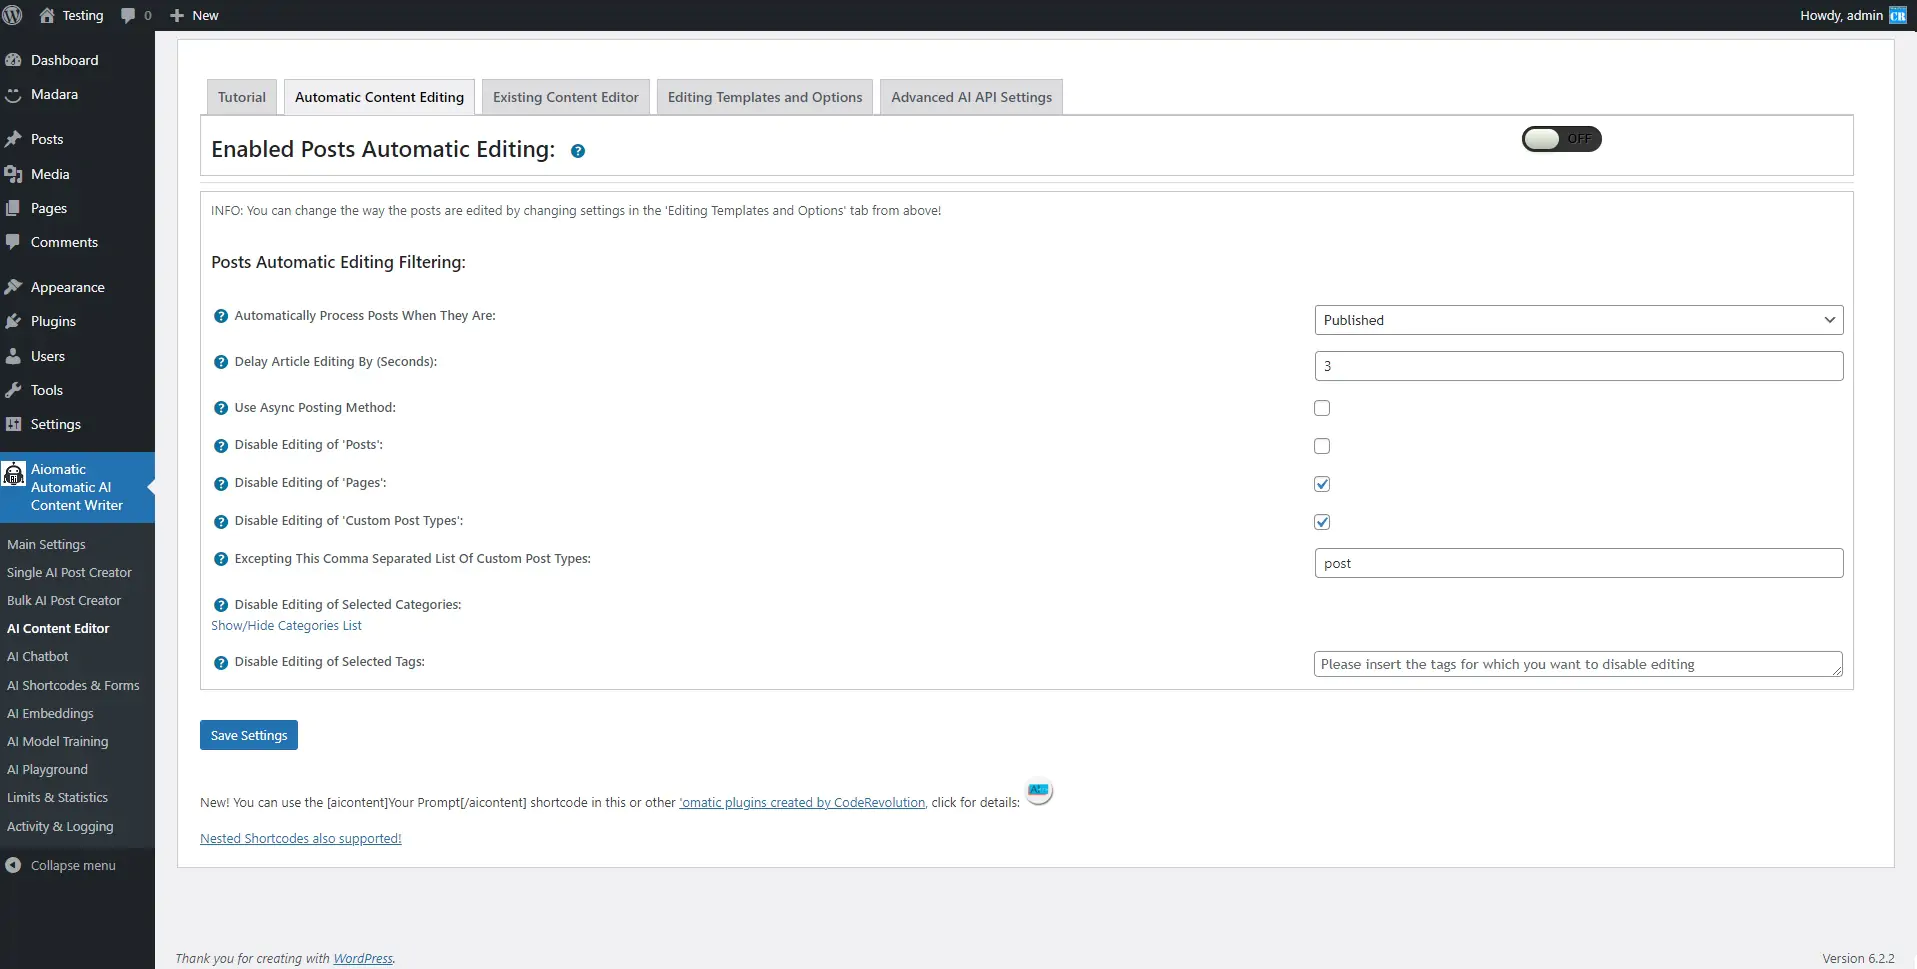Click the Settings icon in sidebar
The height and width of the screenshot is (969, 1917).
click(13, 424)
